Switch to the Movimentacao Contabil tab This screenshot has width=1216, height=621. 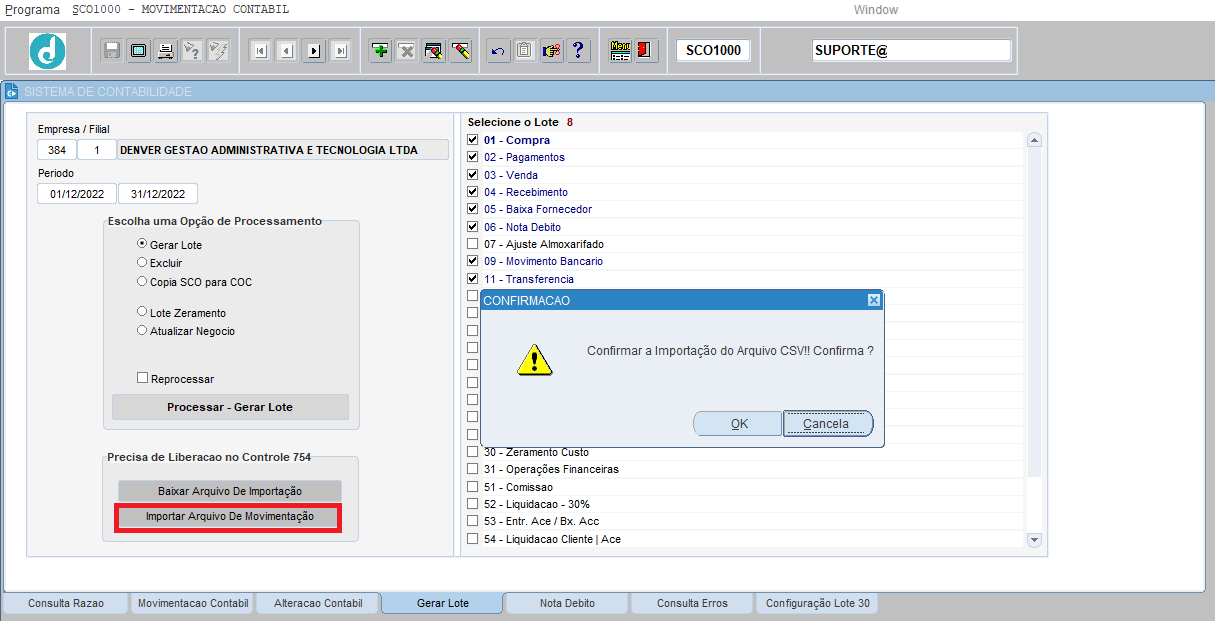pos(193,603)
